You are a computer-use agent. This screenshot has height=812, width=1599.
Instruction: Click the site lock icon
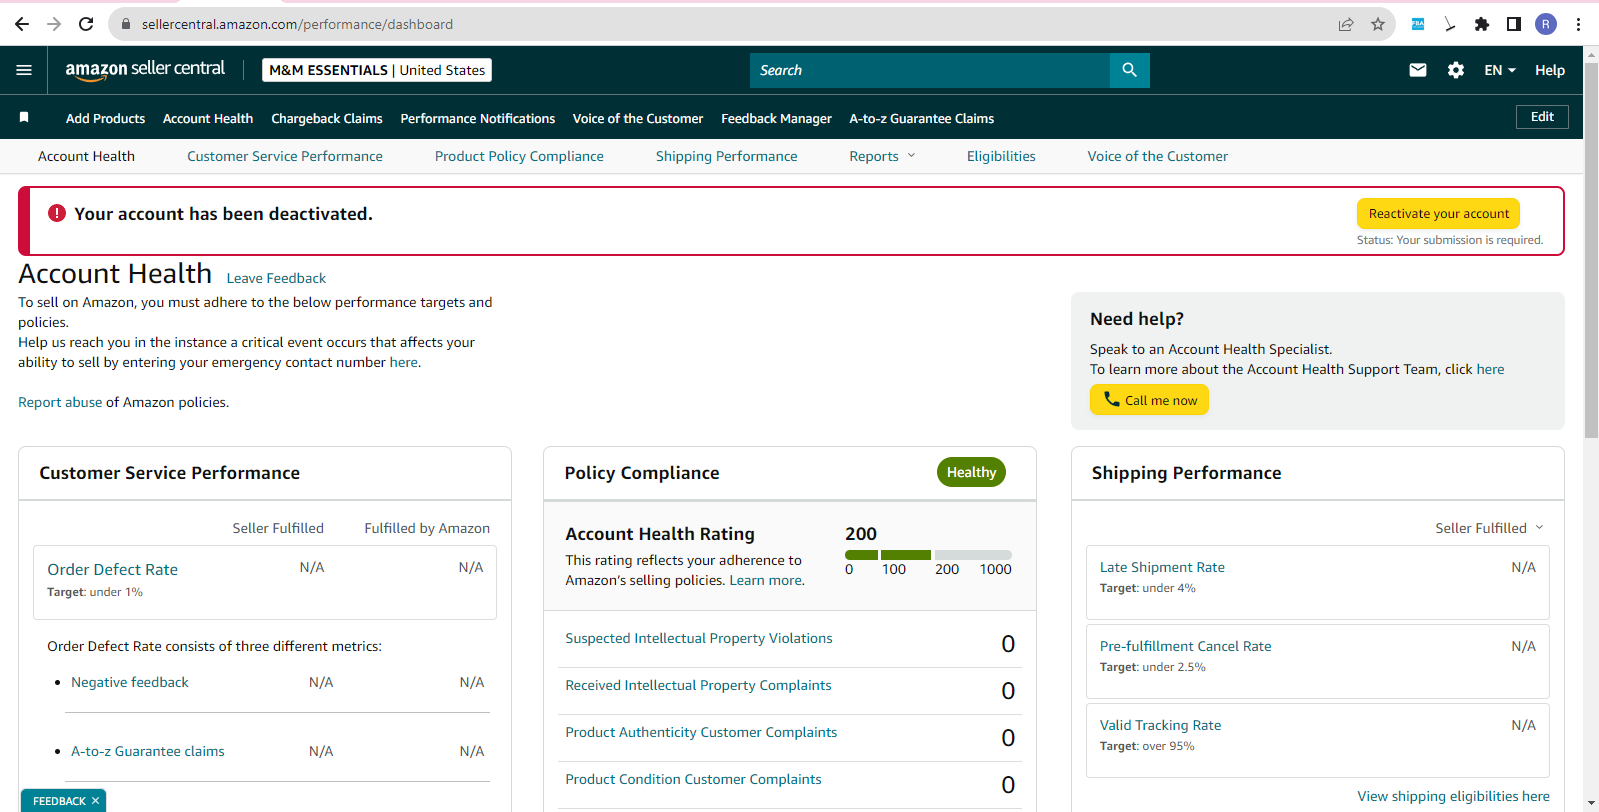(126, 24)
